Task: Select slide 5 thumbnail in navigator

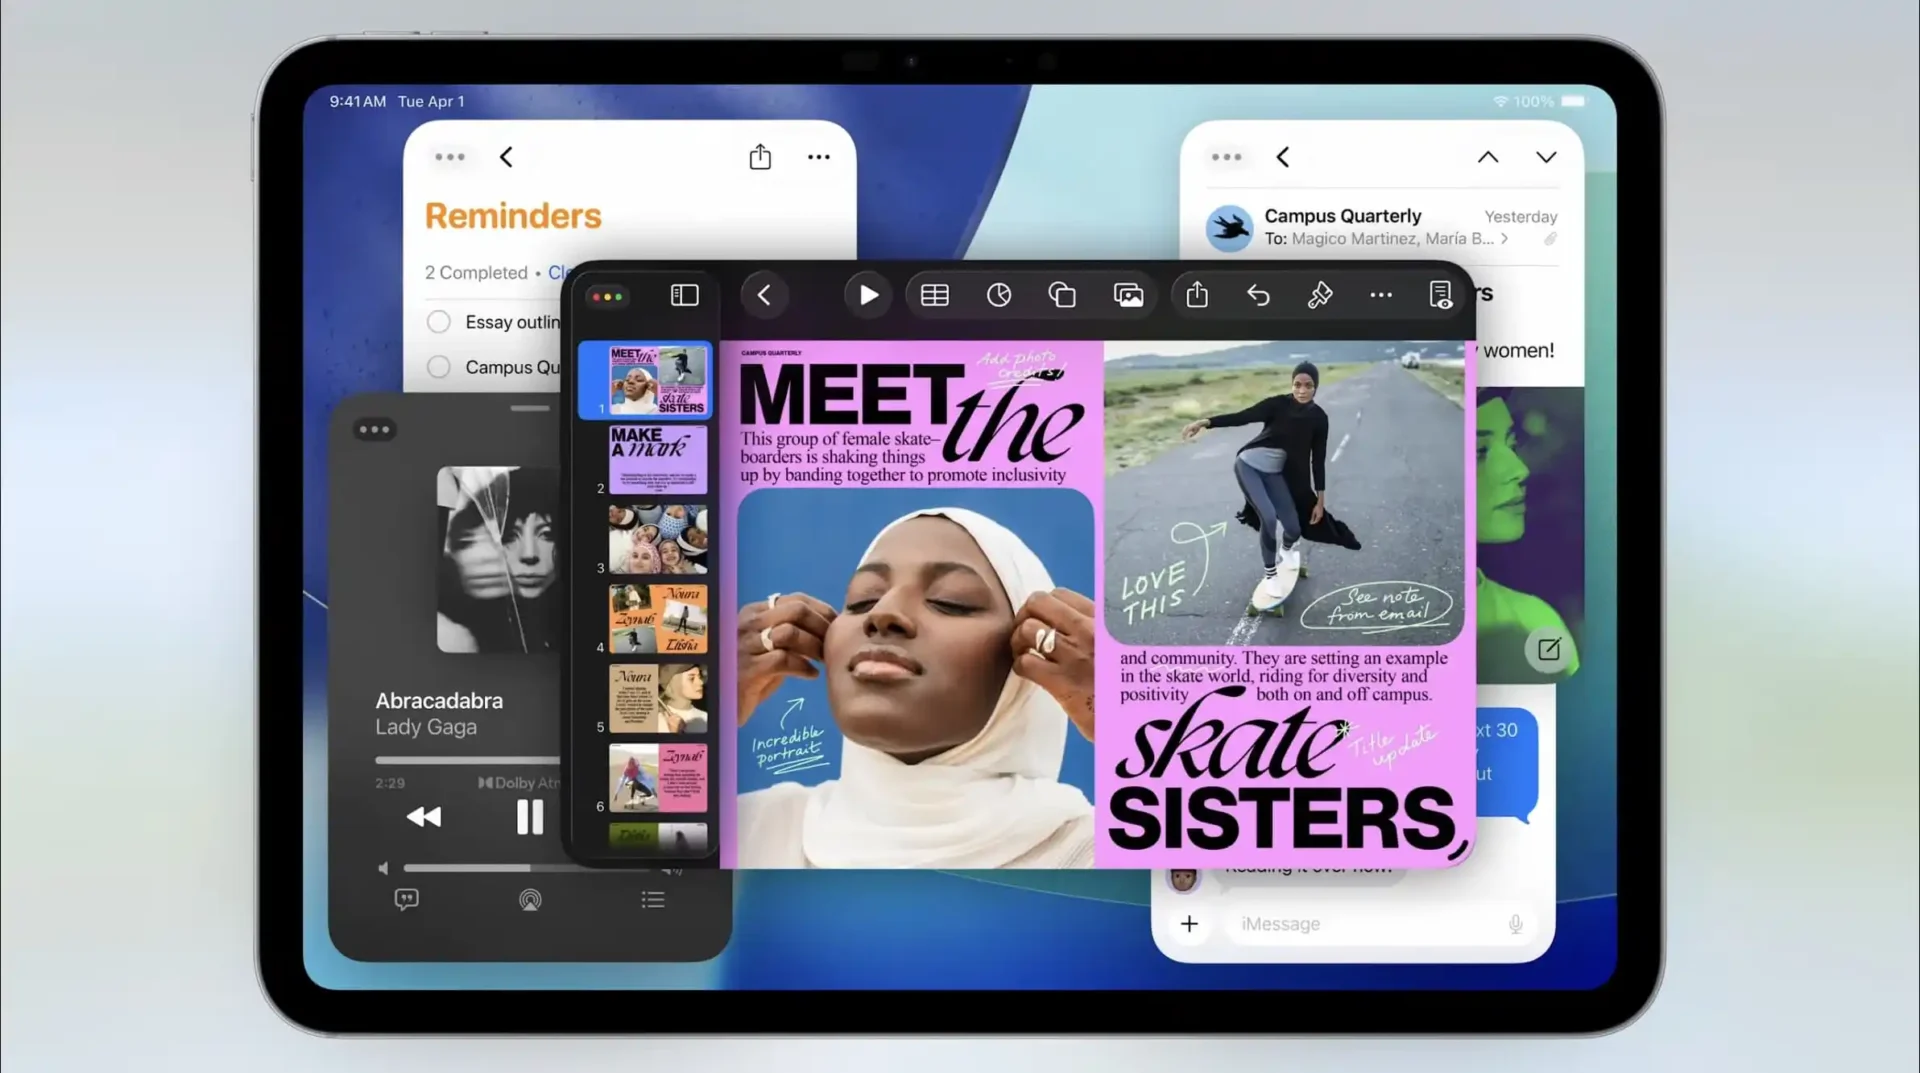Action: (658, 698)
